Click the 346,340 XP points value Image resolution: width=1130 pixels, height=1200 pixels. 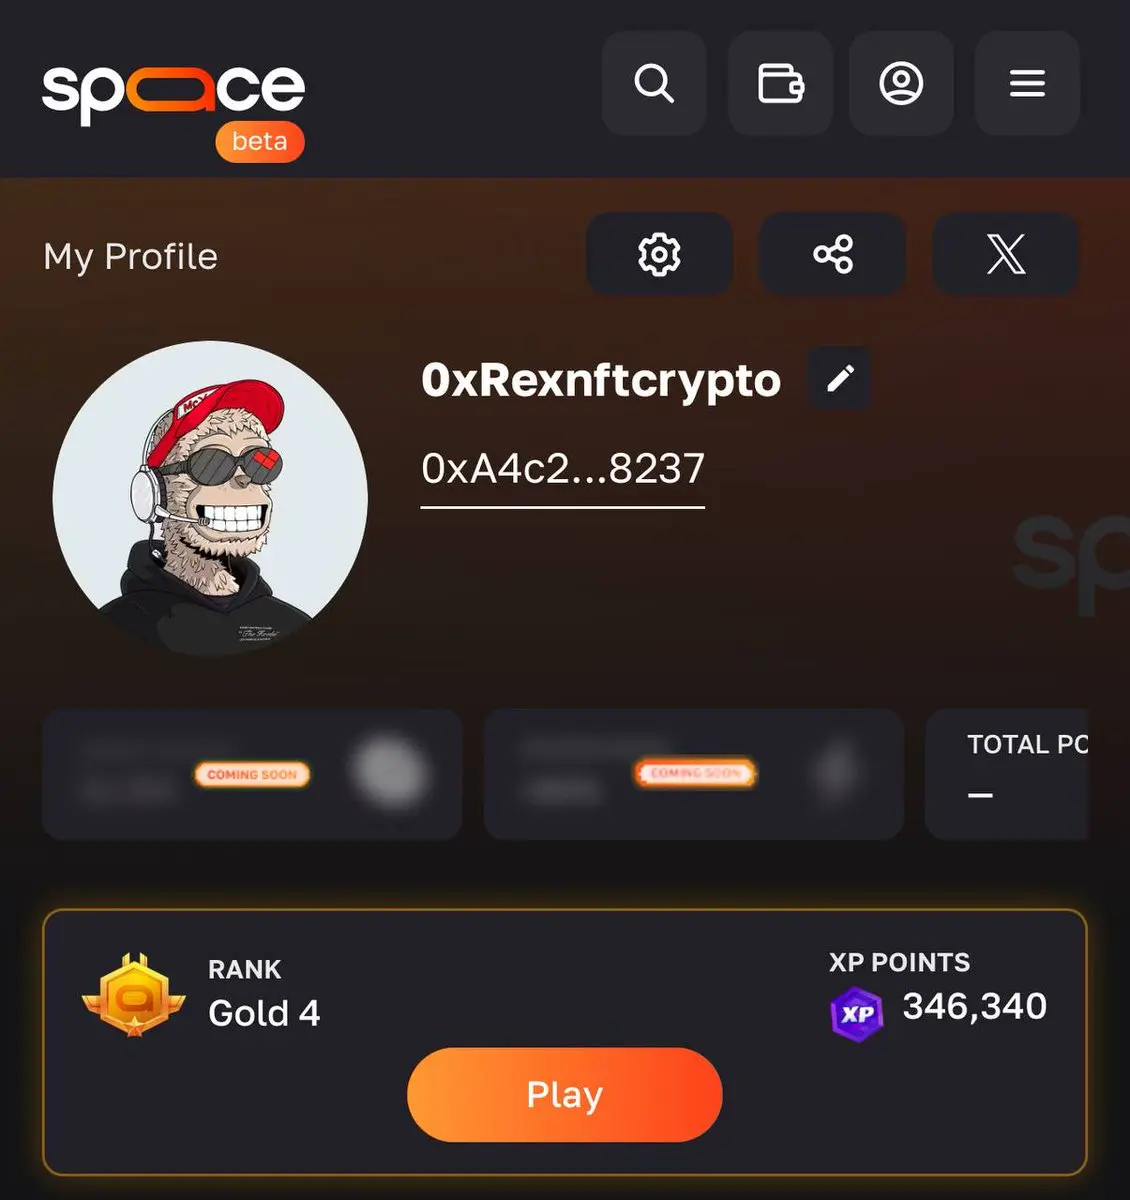pyautogui.click(x=975, y=1006)
